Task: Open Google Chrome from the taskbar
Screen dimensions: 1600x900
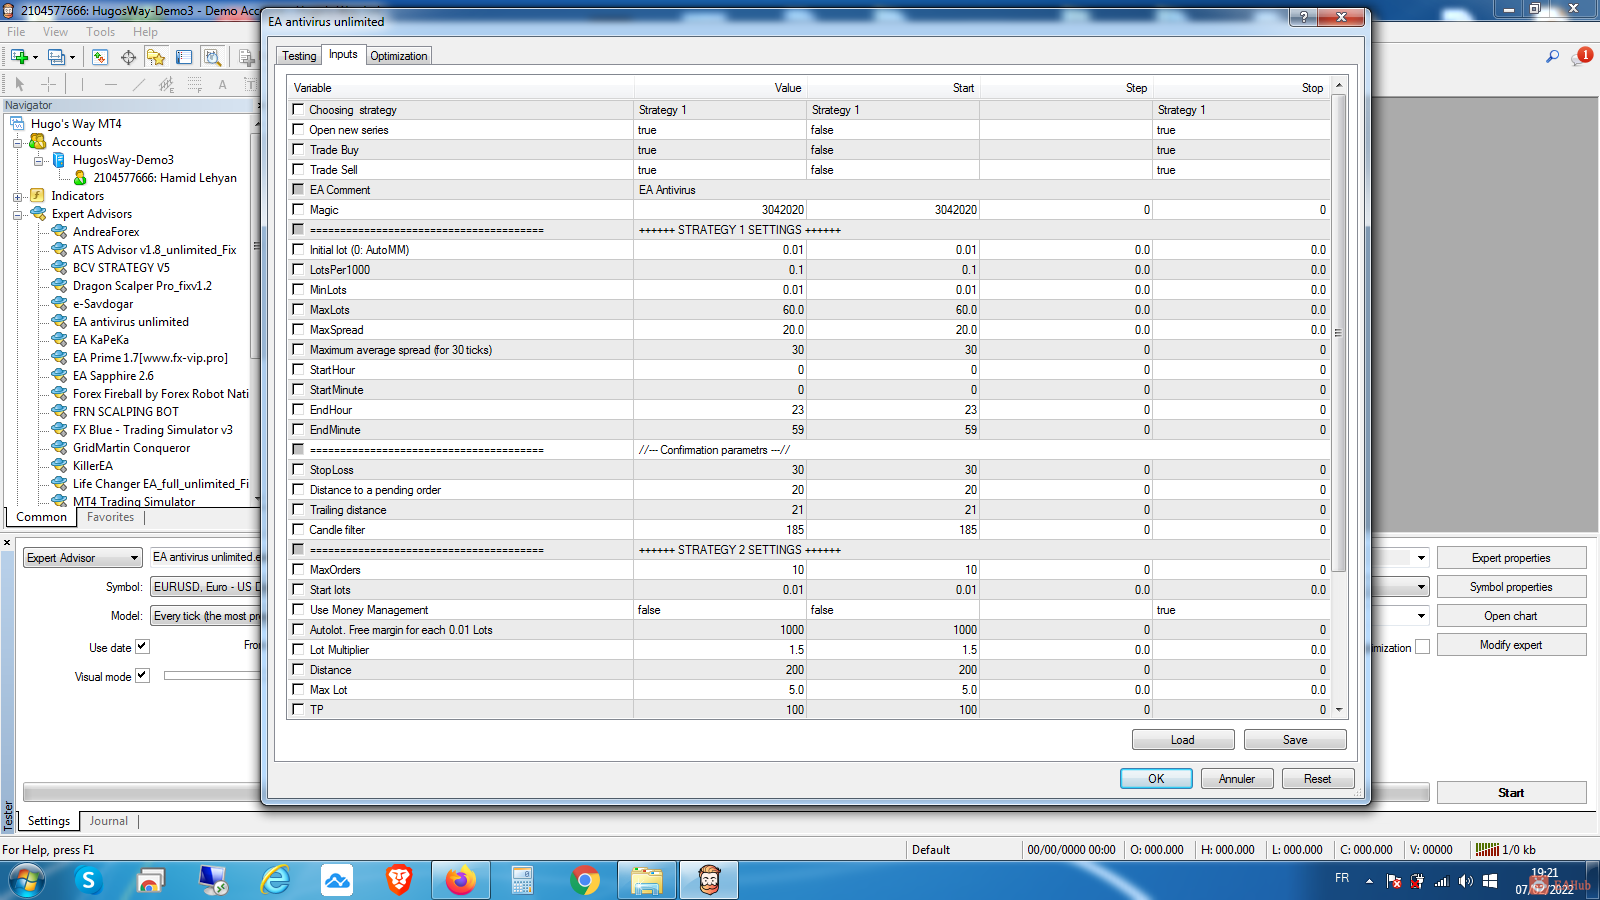Action: (585, 880)
